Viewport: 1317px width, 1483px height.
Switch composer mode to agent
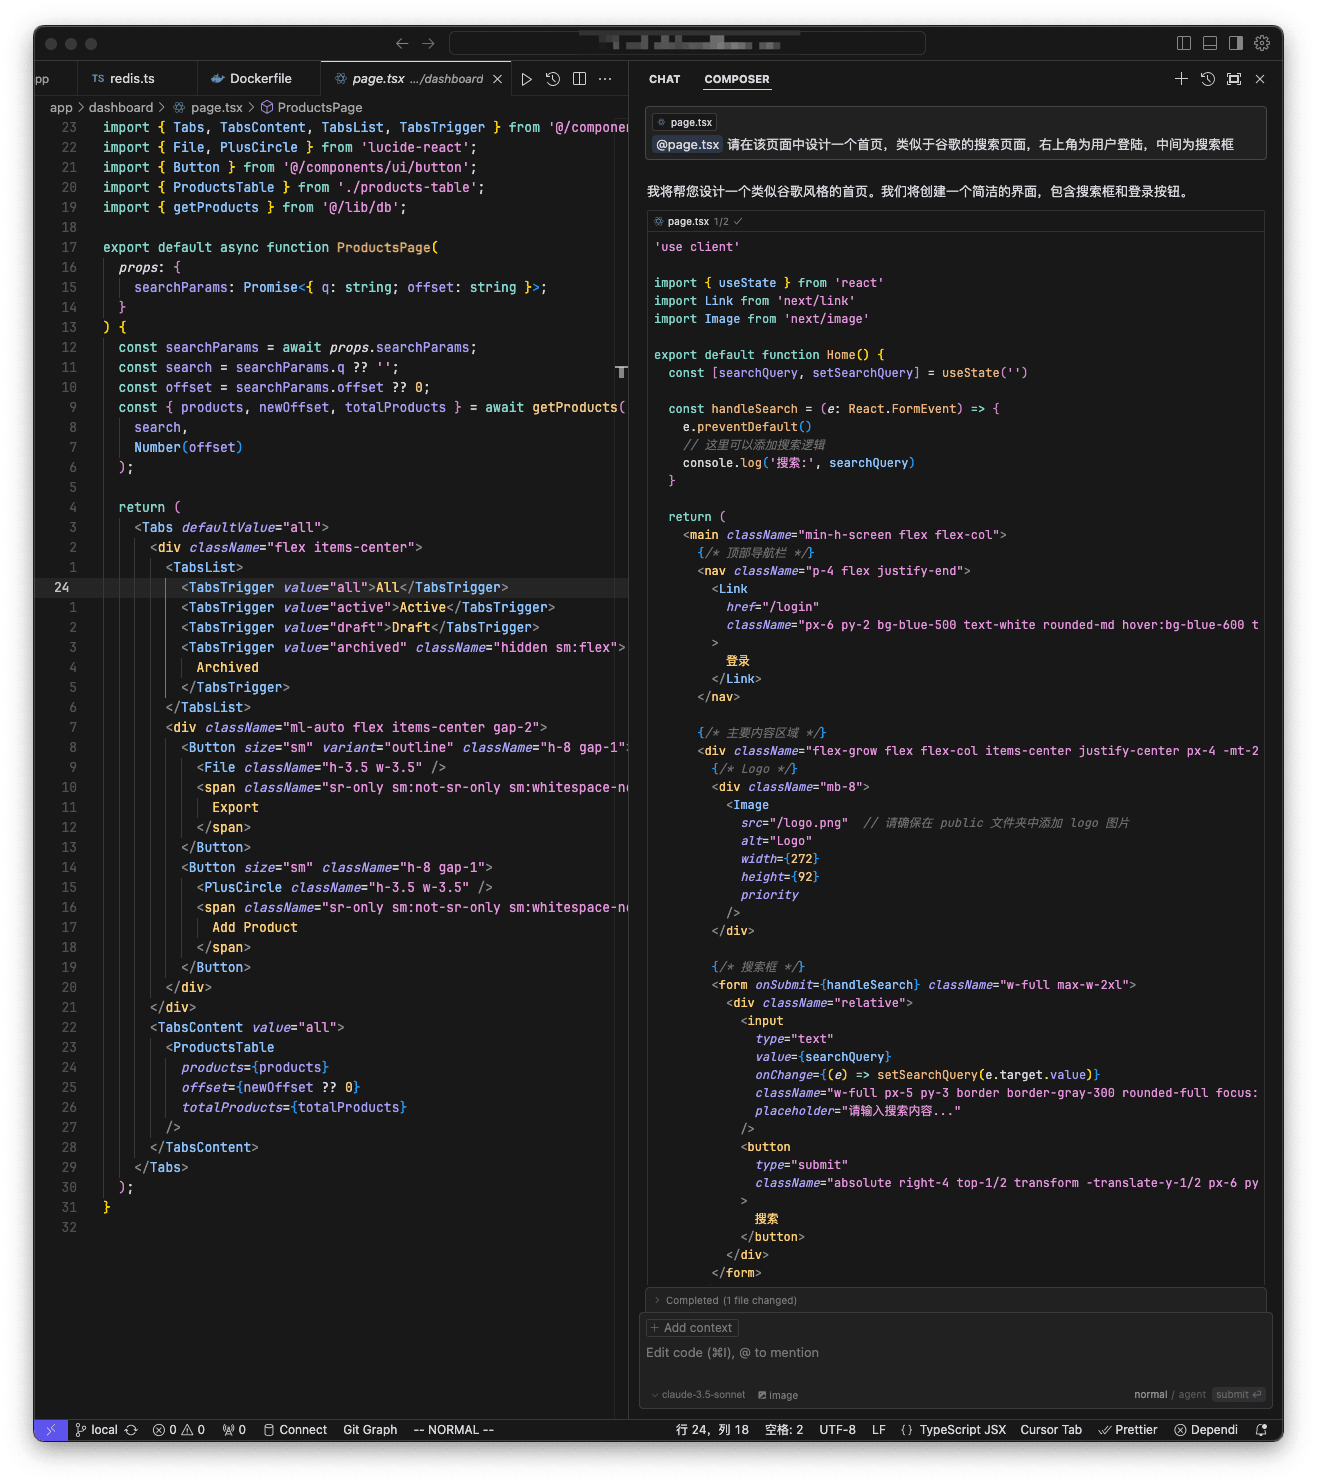(x=1192, y=1395)
